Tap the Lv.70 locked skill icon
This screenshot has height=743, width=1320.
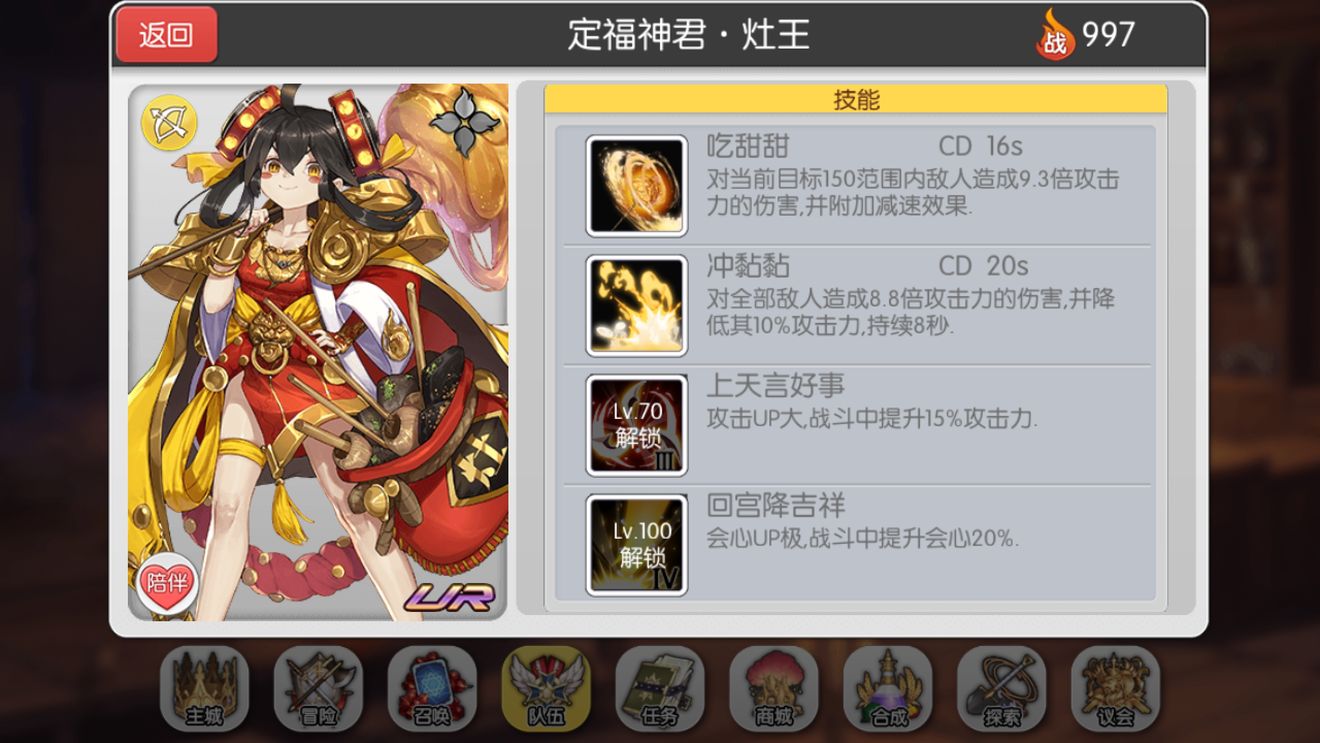click(x=636, y=426)
